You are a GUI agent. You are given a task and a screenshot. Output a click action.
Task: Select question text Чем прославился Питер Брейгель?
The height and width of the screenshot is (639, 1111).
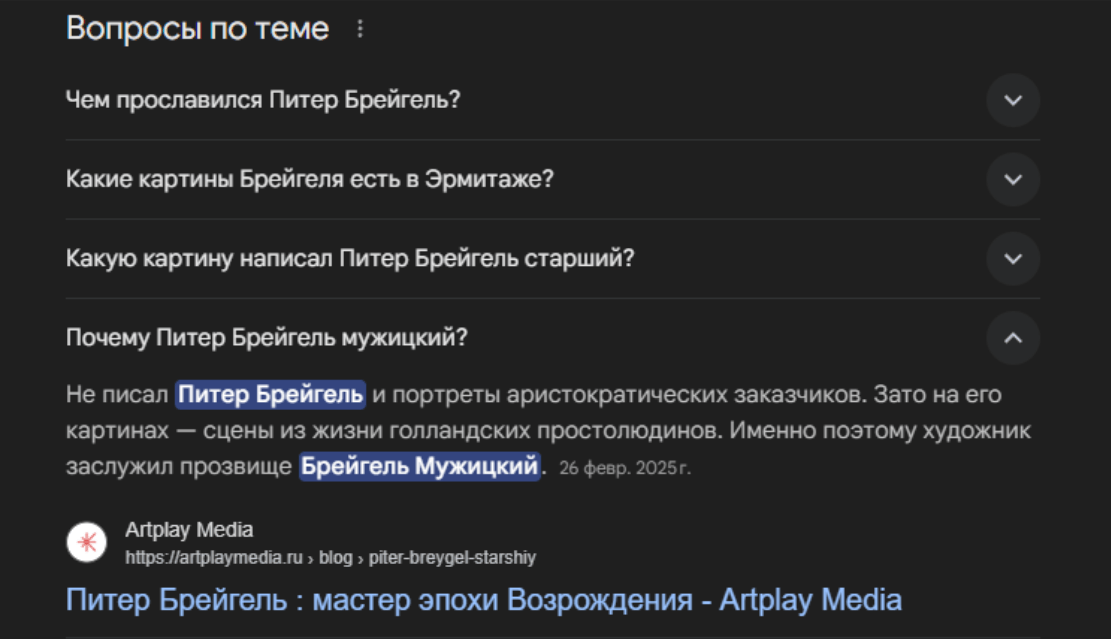click(x=263, y=100)
